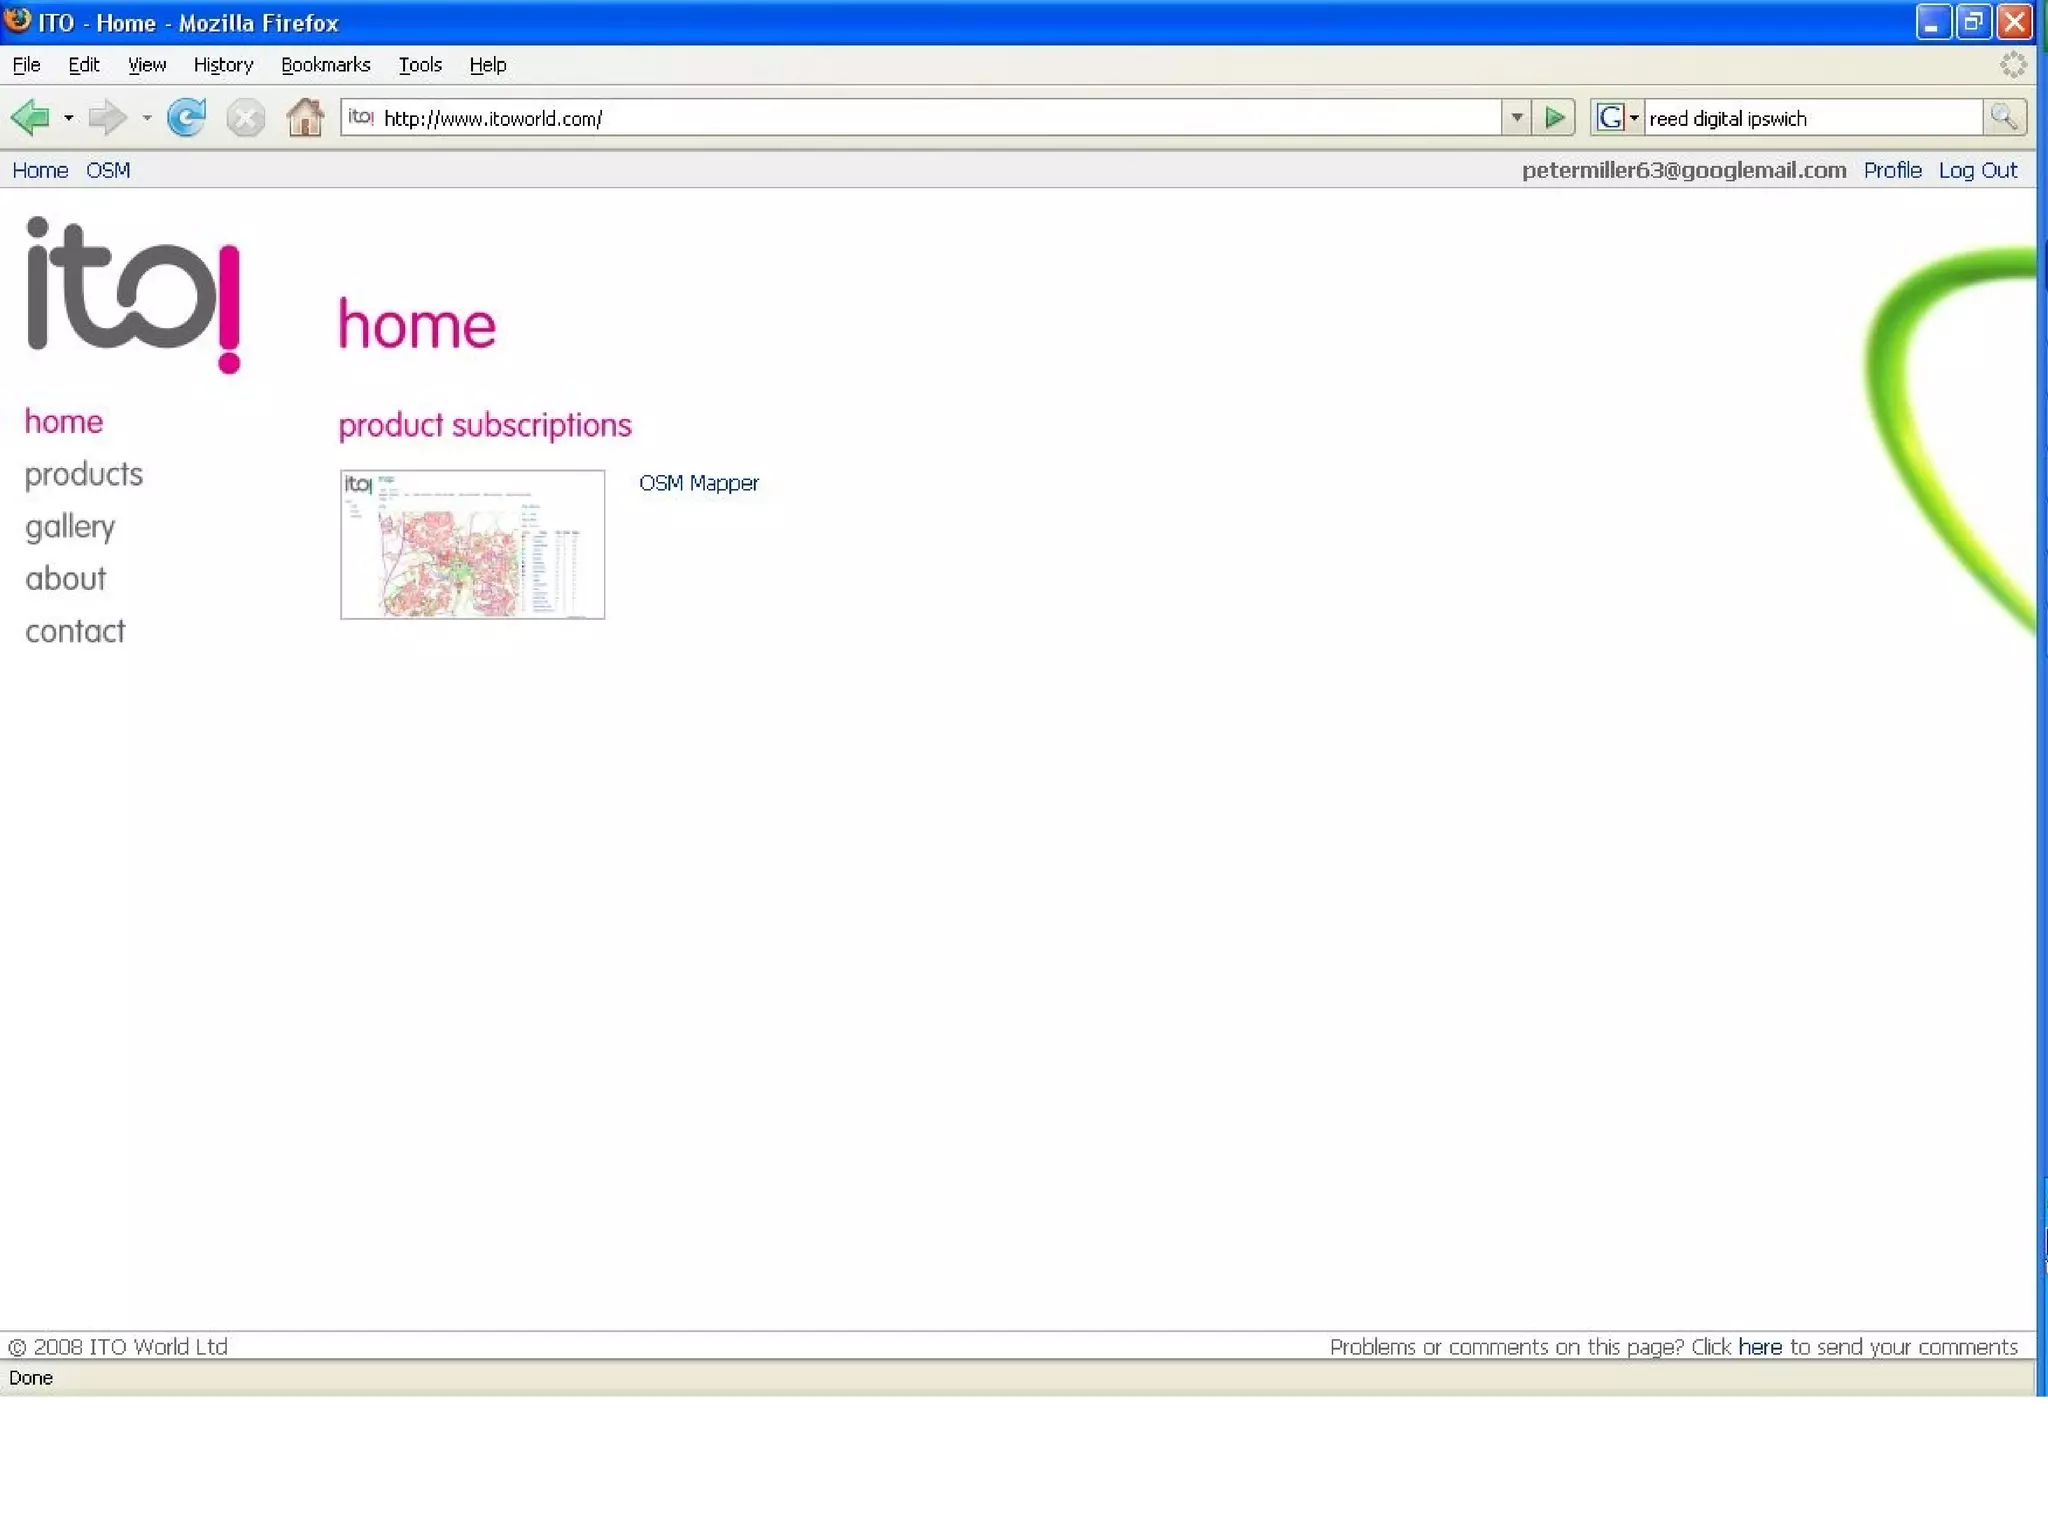The height and width of the screenshot is (1536, 2048).
Task: Open the Profile link
Action: click(1892, 170)
